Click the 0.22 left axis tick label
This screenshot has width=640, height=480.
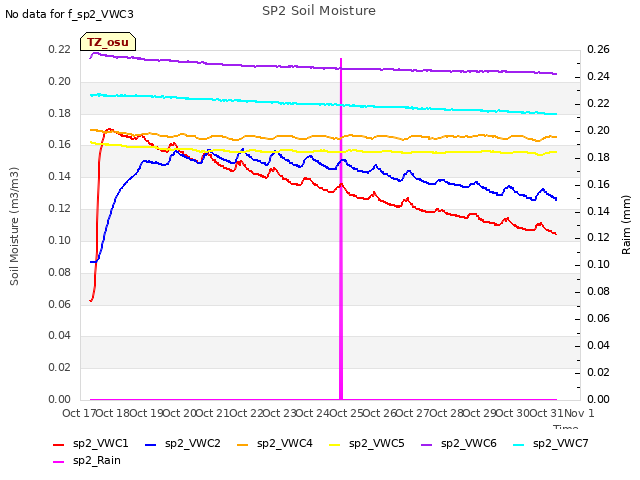tap(60, 49)
